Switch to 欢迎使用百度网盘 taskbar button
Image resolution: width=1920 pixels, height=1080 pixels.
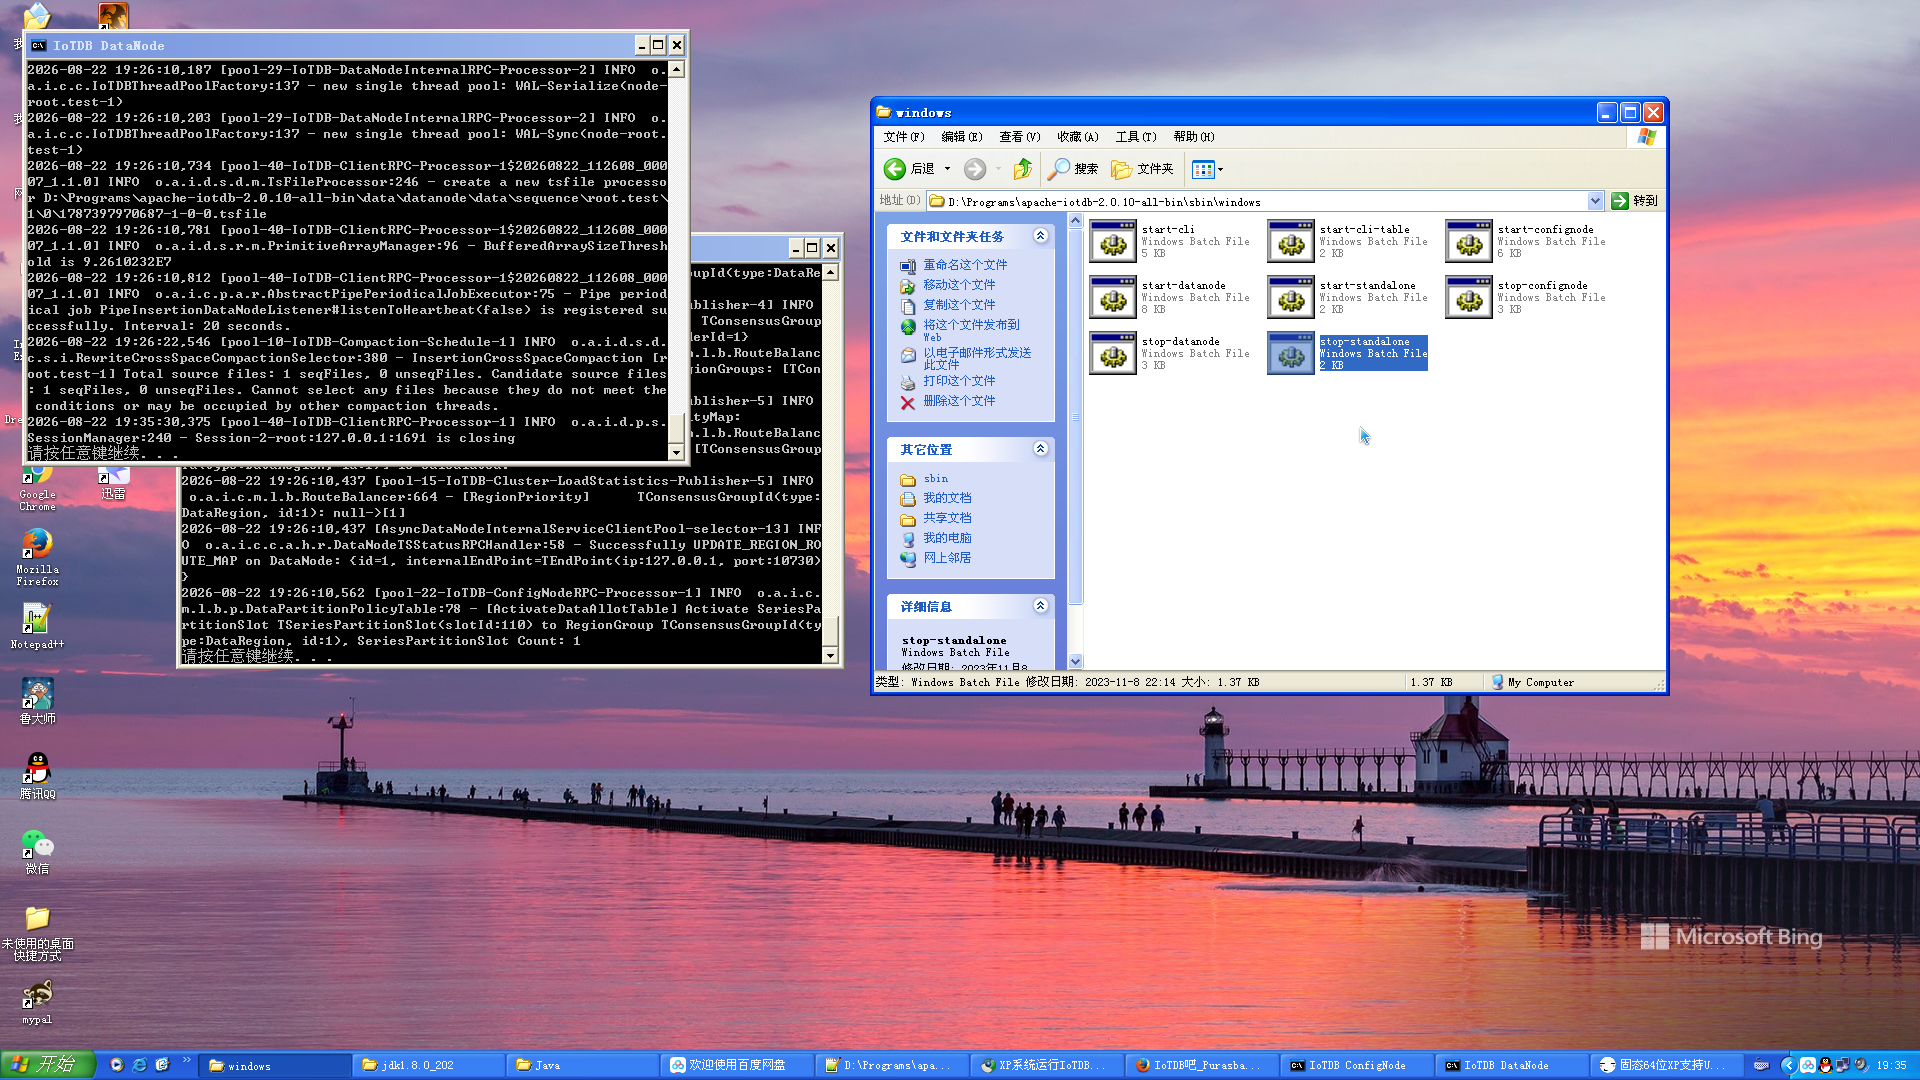pos(738,1065)
